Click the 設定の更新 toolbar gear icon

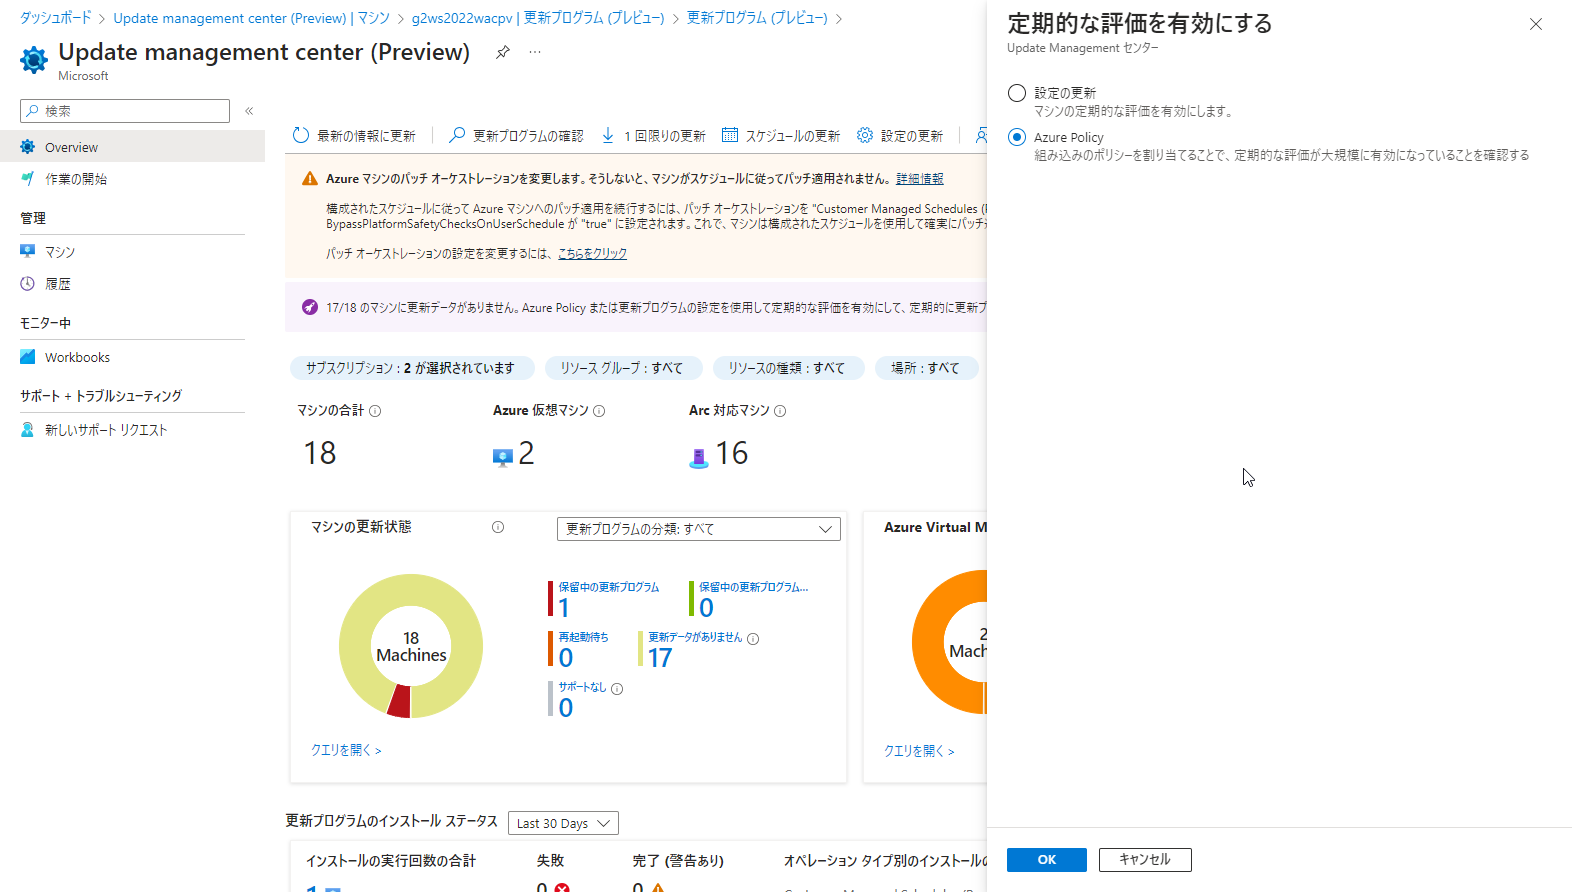pyautogui.click(x=865, y=135)
